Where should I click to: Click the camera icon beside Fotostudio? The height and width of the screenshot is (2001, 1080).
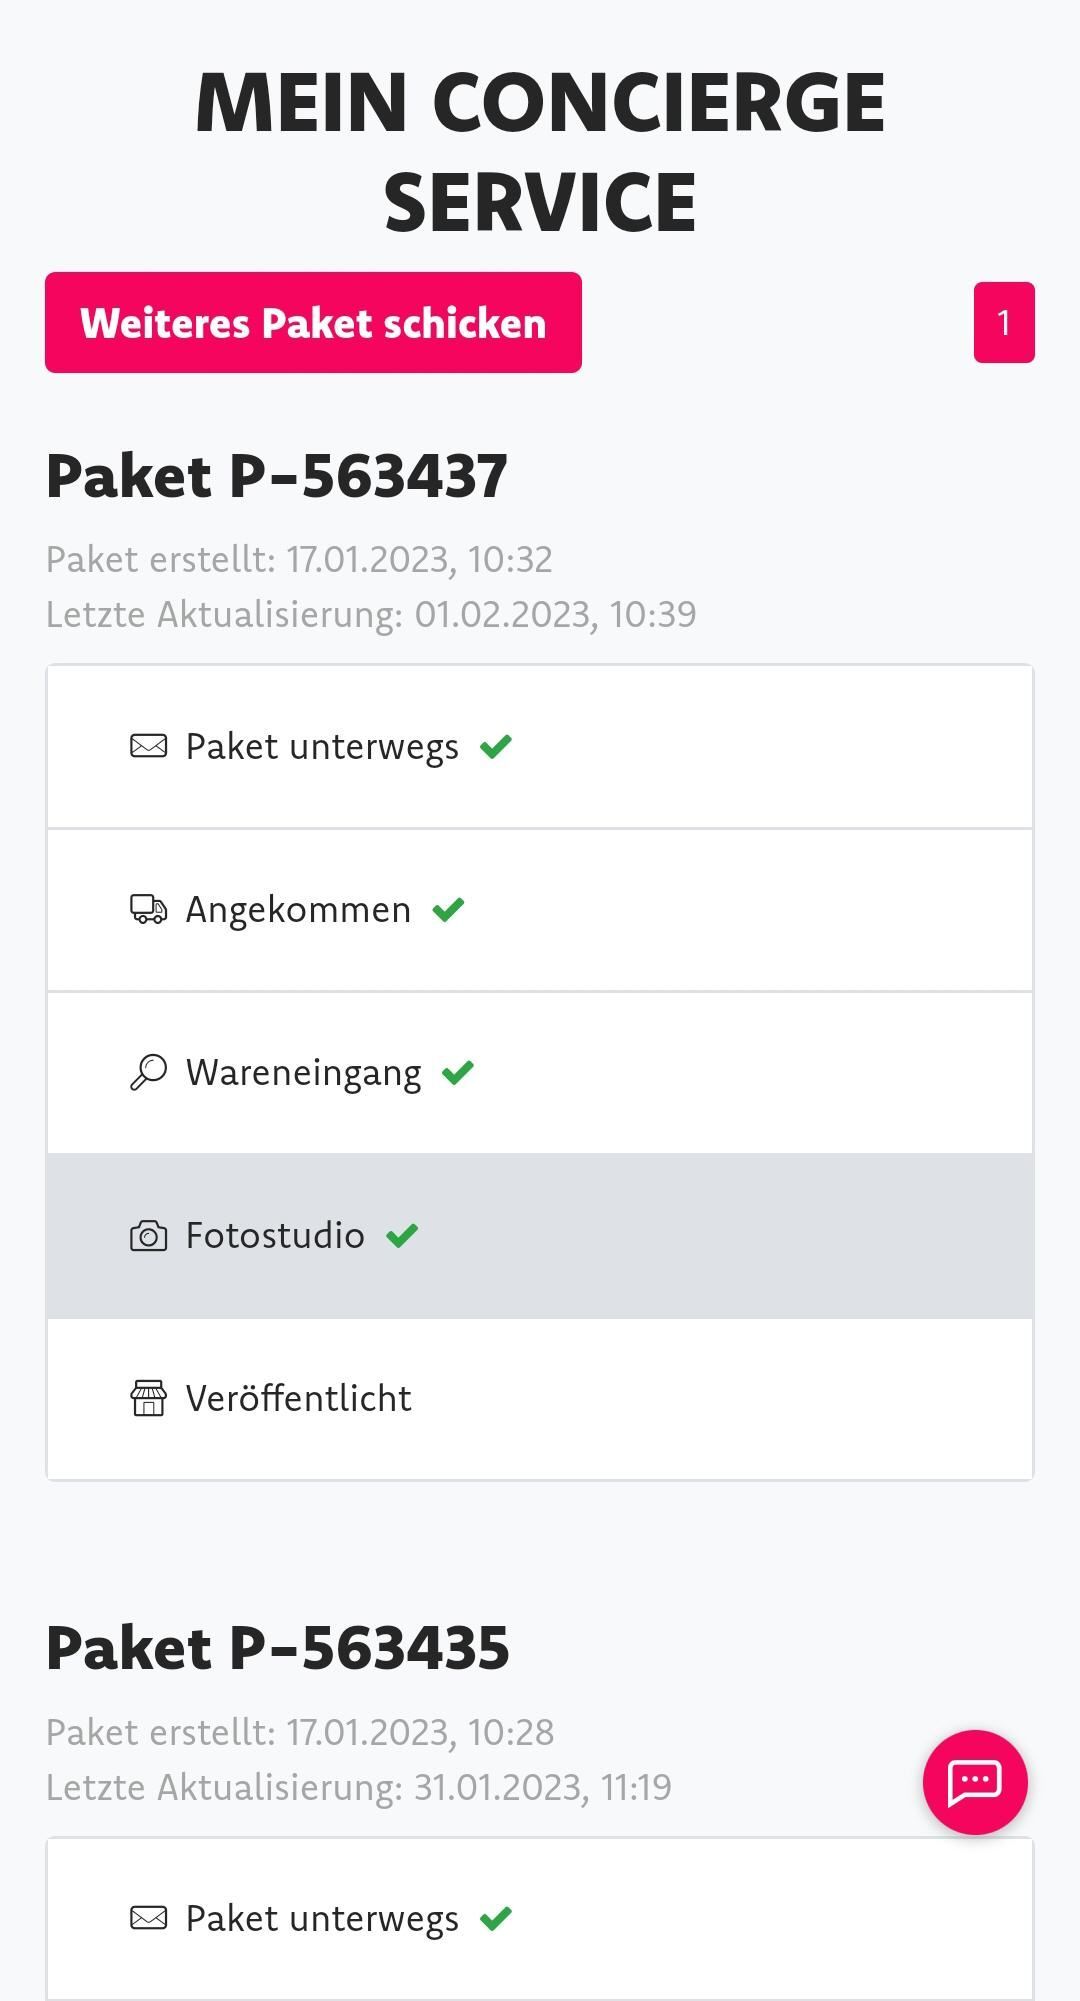[x=149, y=1236]
